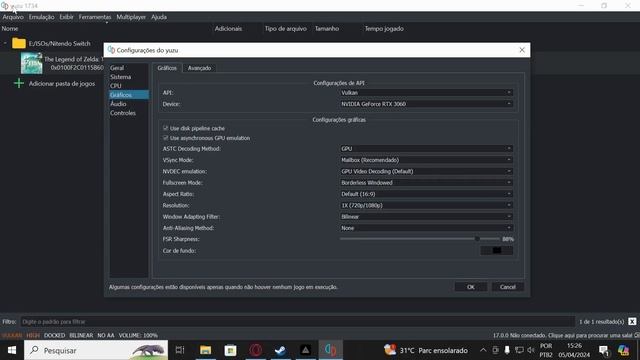Select the Gráficos tab
This screenshot has width=640, height=360.
pyautogui.click(x=167, y=68)
